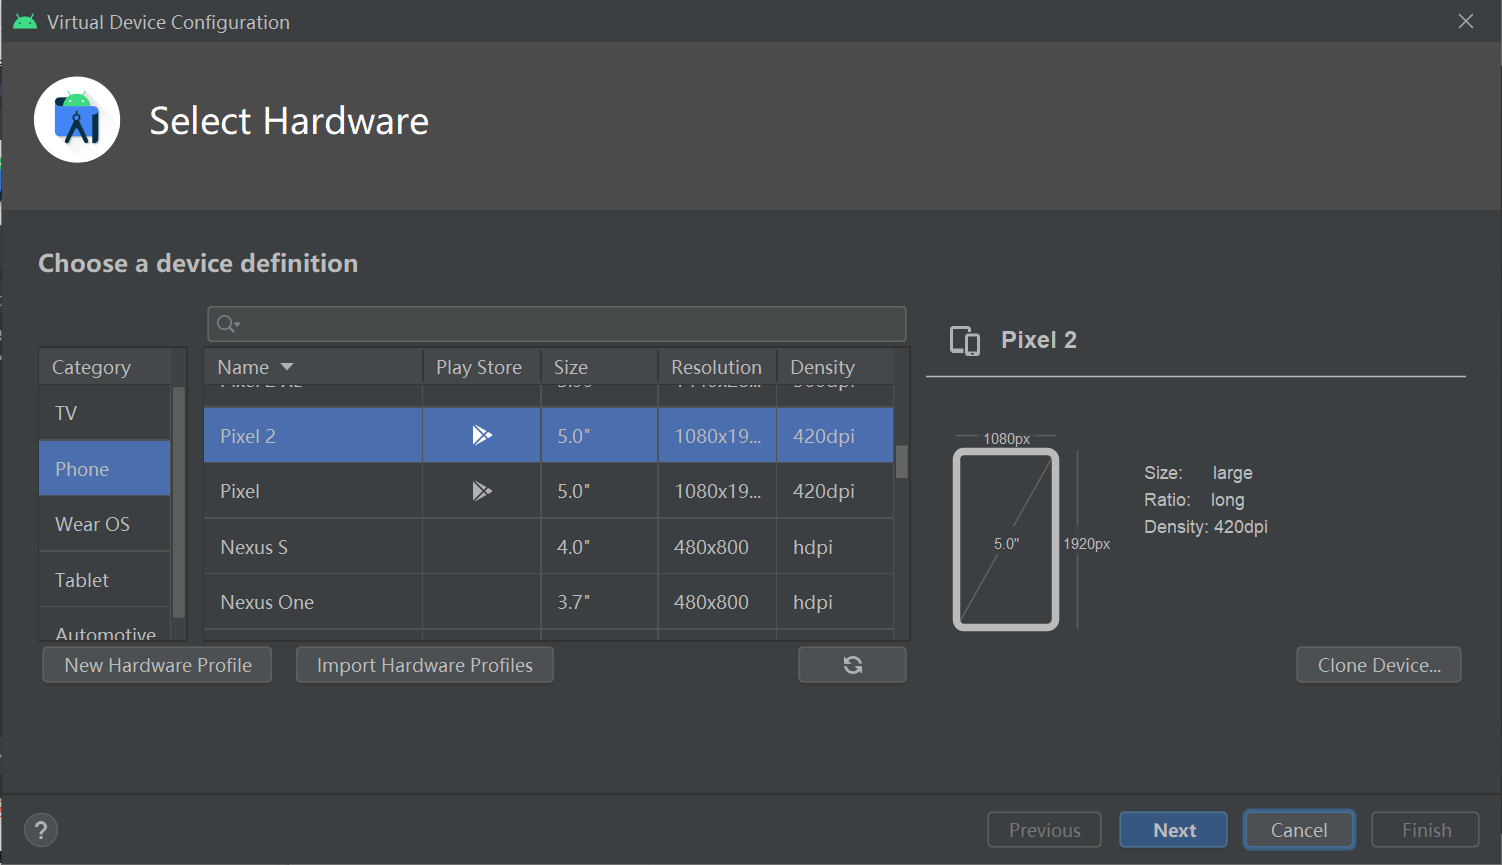Select the Pixel device name cell
This screenshot has width=1502, height=865.
pyautogui.click(x=313, y=491)
